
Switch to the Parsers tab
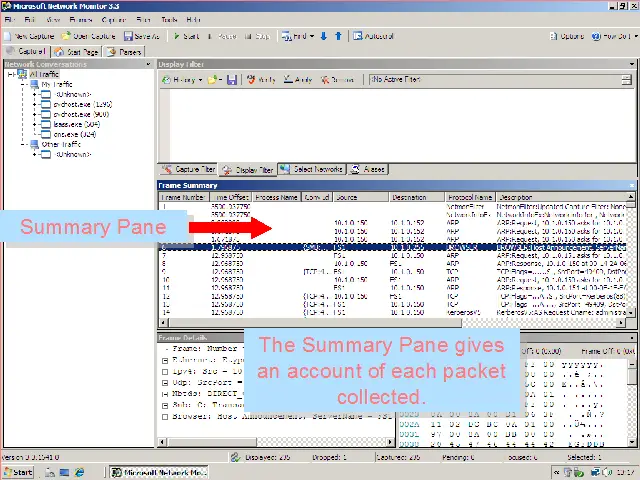124,52
